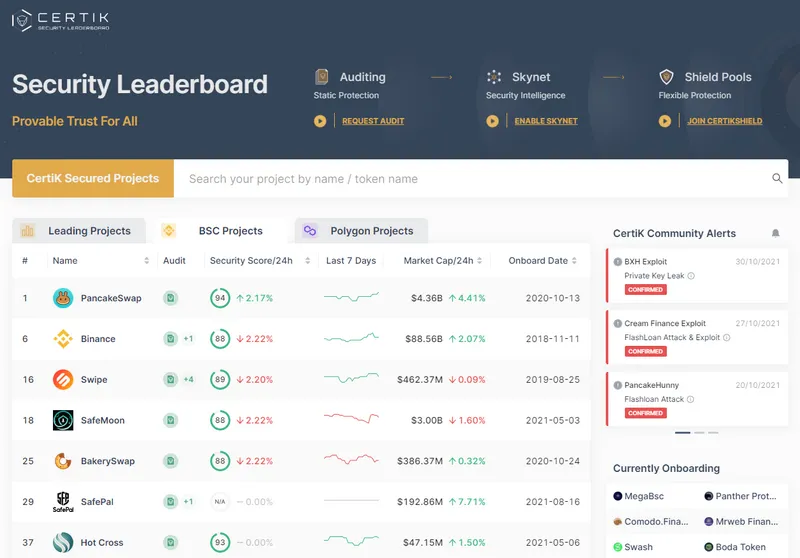Click SafeMoon audit badge icon

(x=170, y=420)
